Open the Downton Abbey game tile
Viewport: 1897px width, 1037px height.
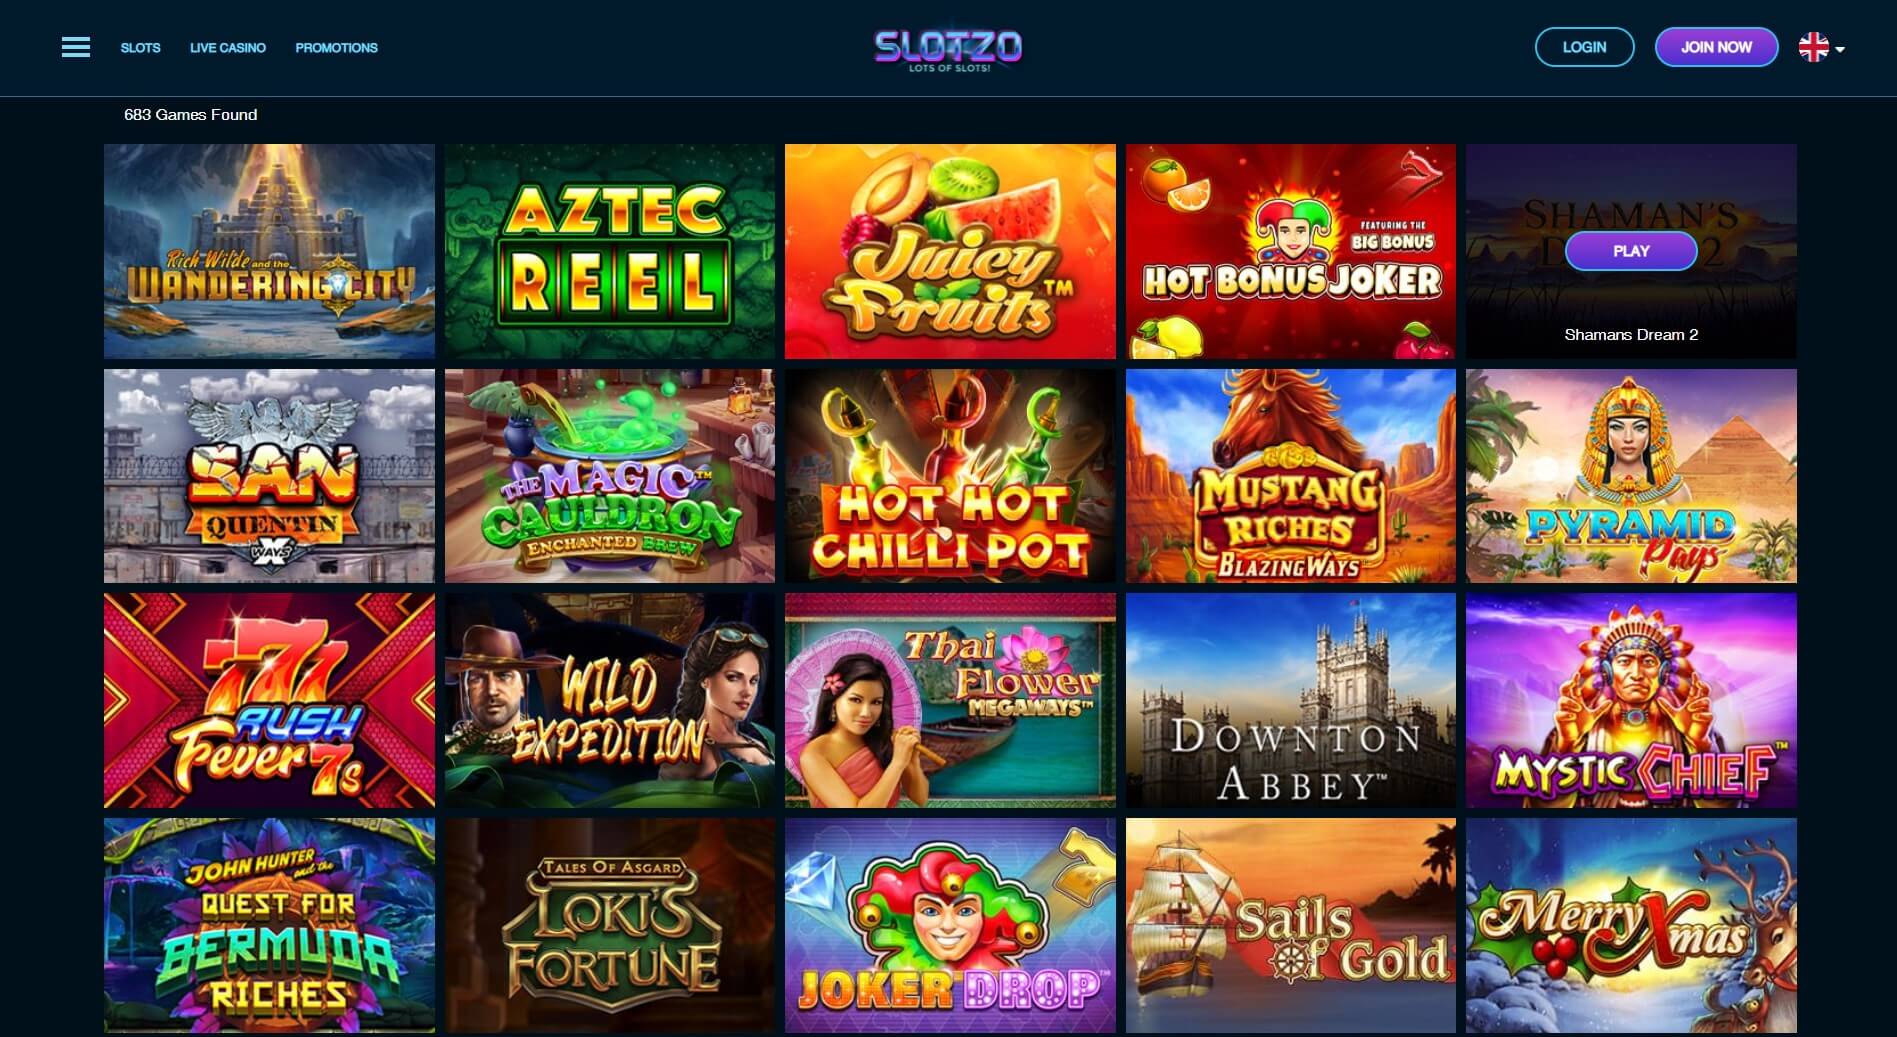(x=1291, y=700)
